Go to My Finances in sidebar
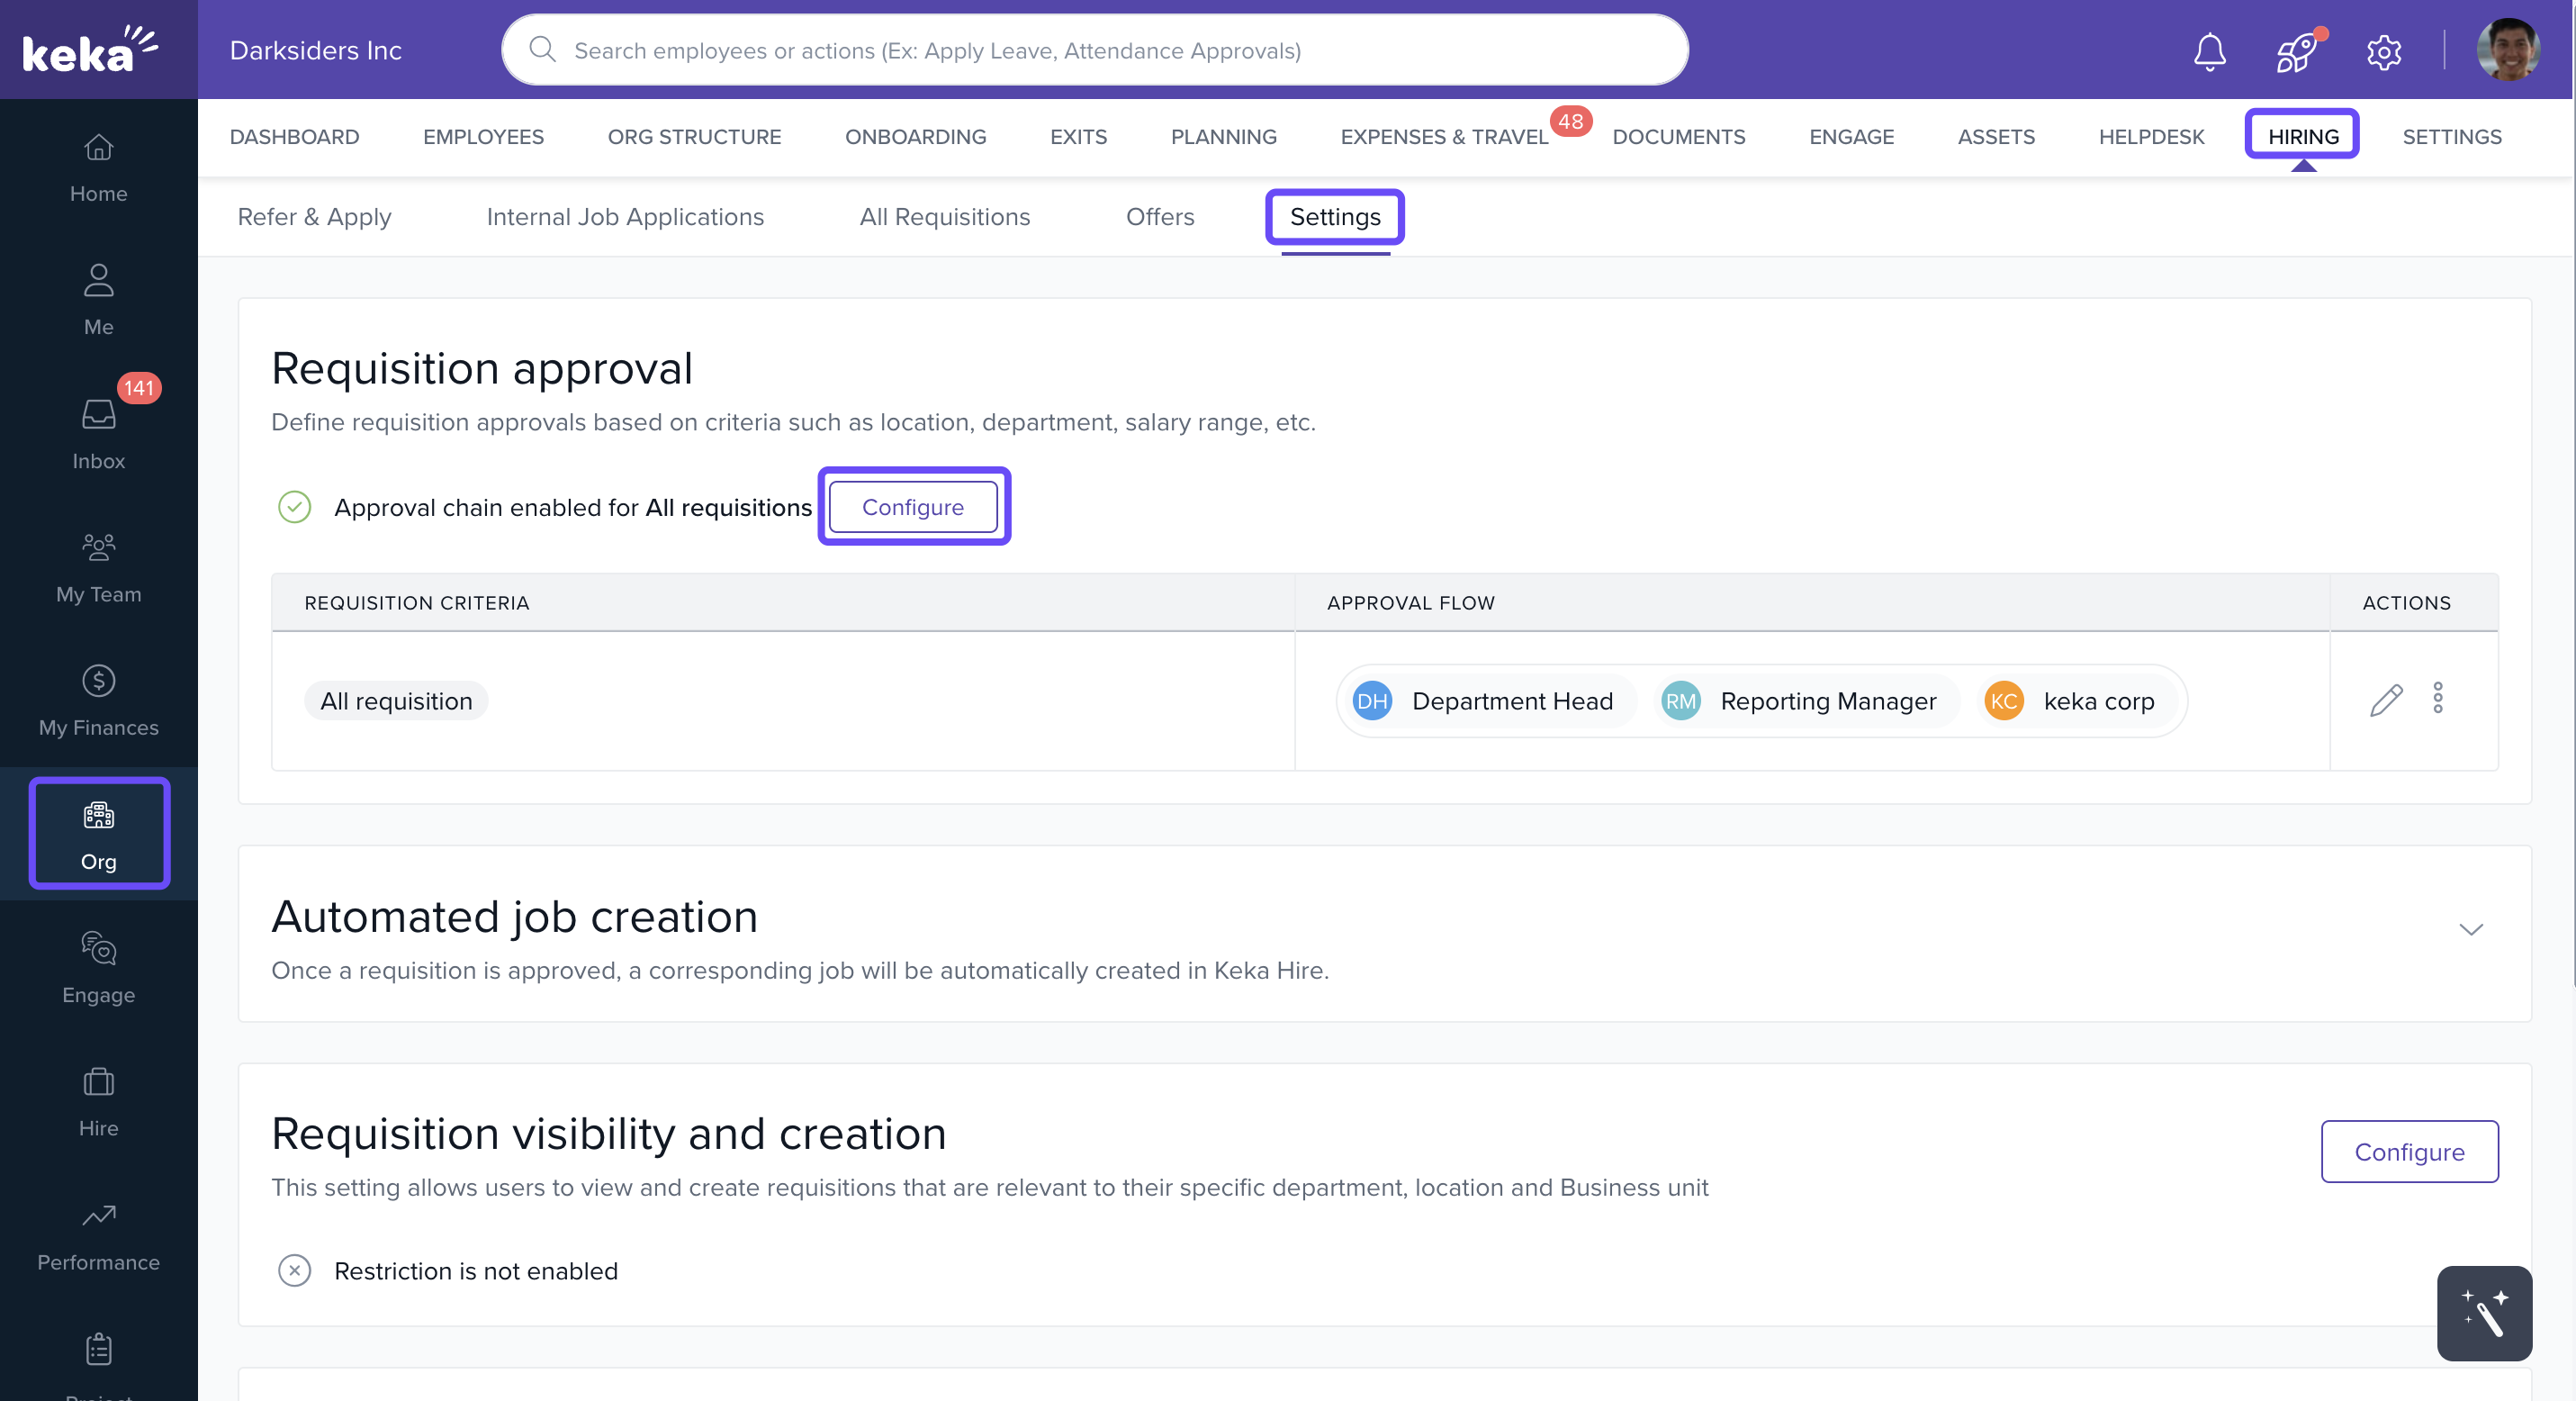The height and width of the screenshot is (1401, 2576). tap(98, 700)
